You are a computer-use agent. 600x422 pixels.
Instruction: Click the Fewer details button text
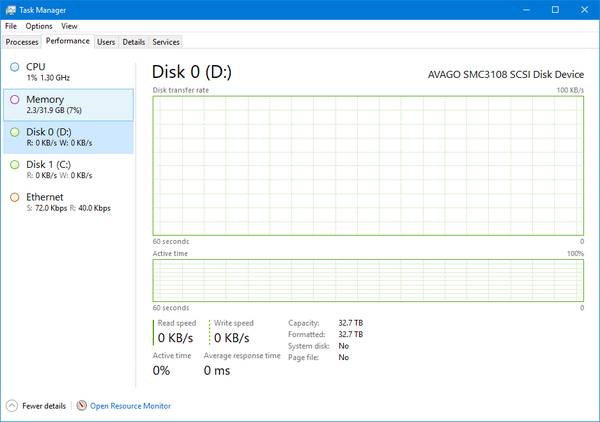[x=43, y=406]
